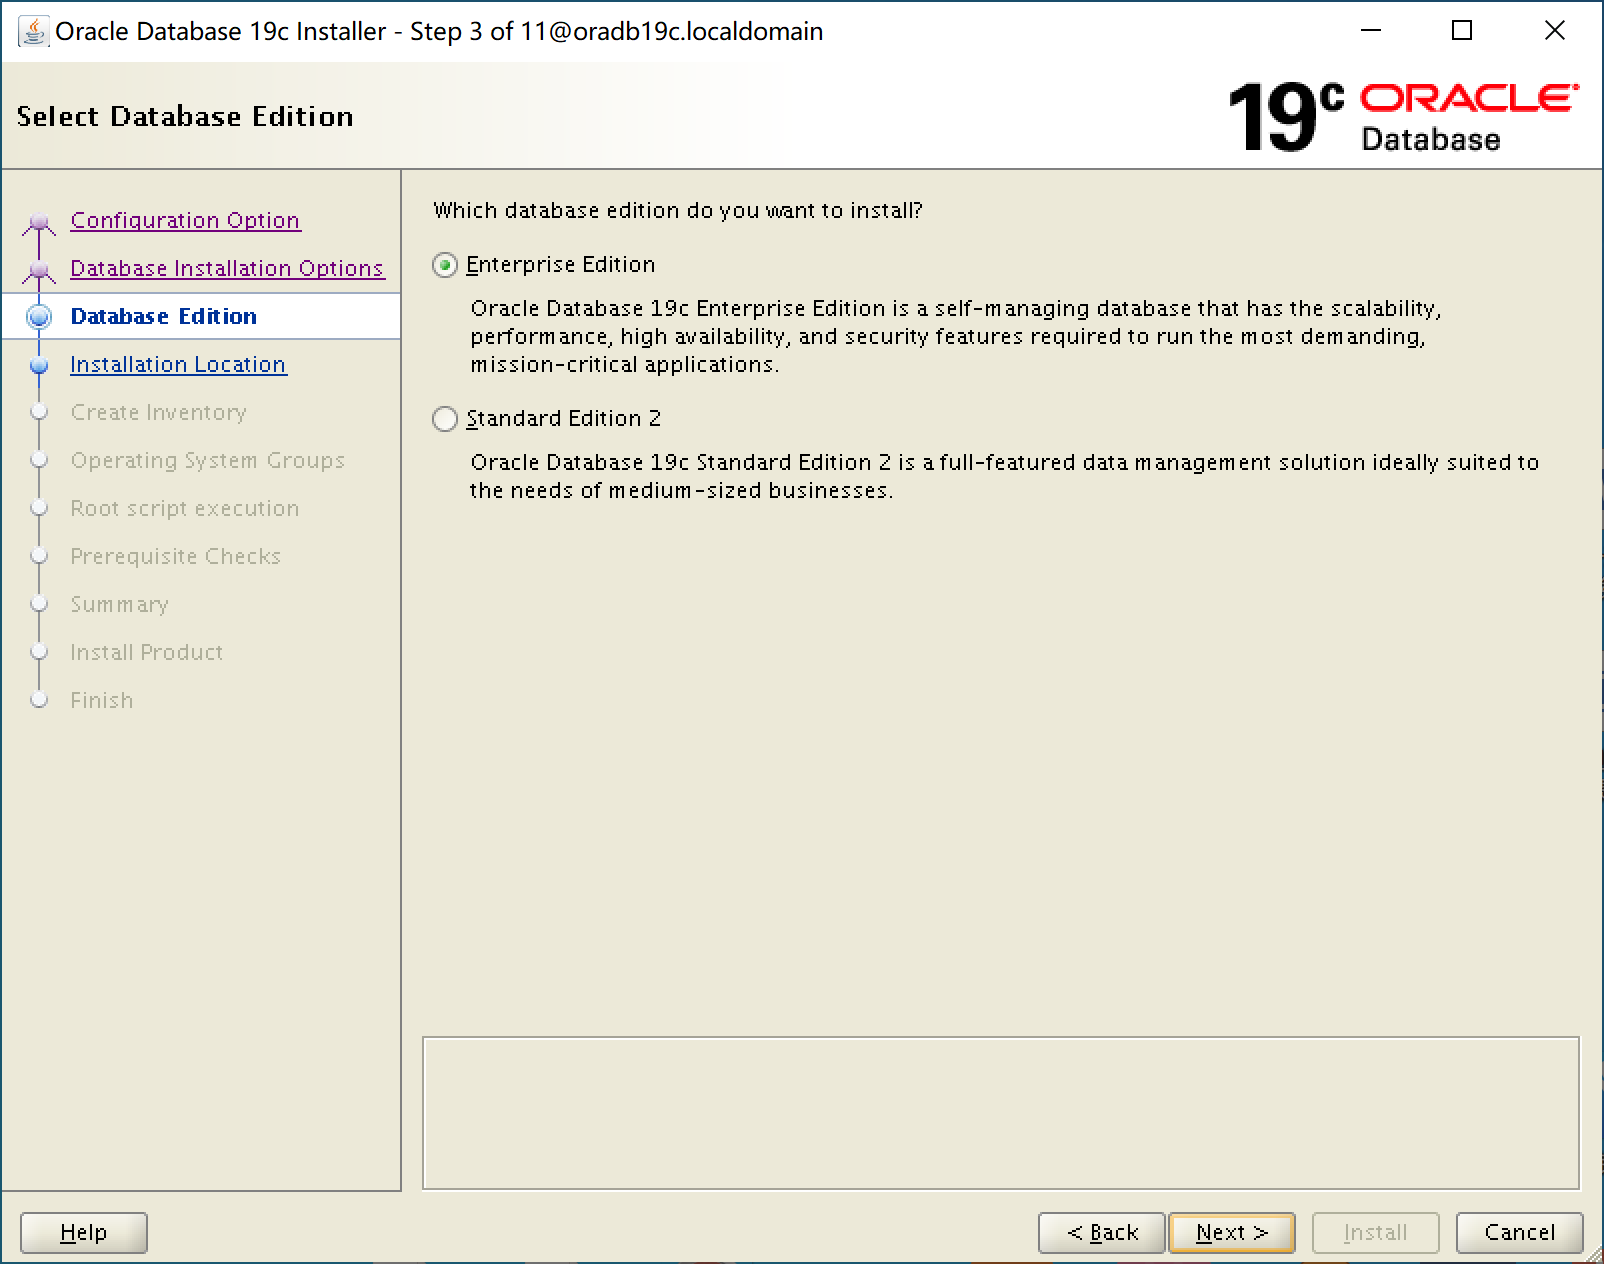
Task: Click the Summary step label
Action: click(119, 604)
